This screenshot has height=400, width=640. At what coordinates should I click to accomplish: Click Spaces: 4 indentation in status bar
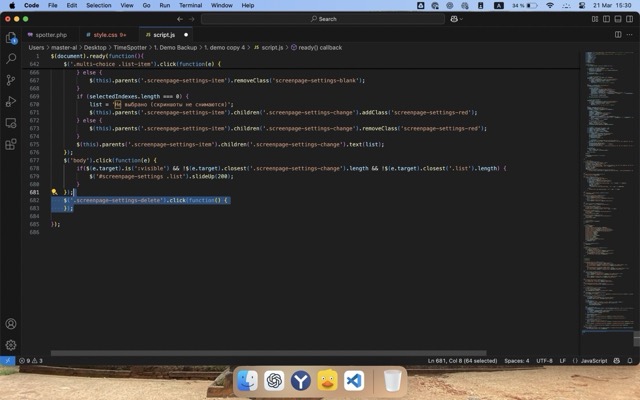517,360
